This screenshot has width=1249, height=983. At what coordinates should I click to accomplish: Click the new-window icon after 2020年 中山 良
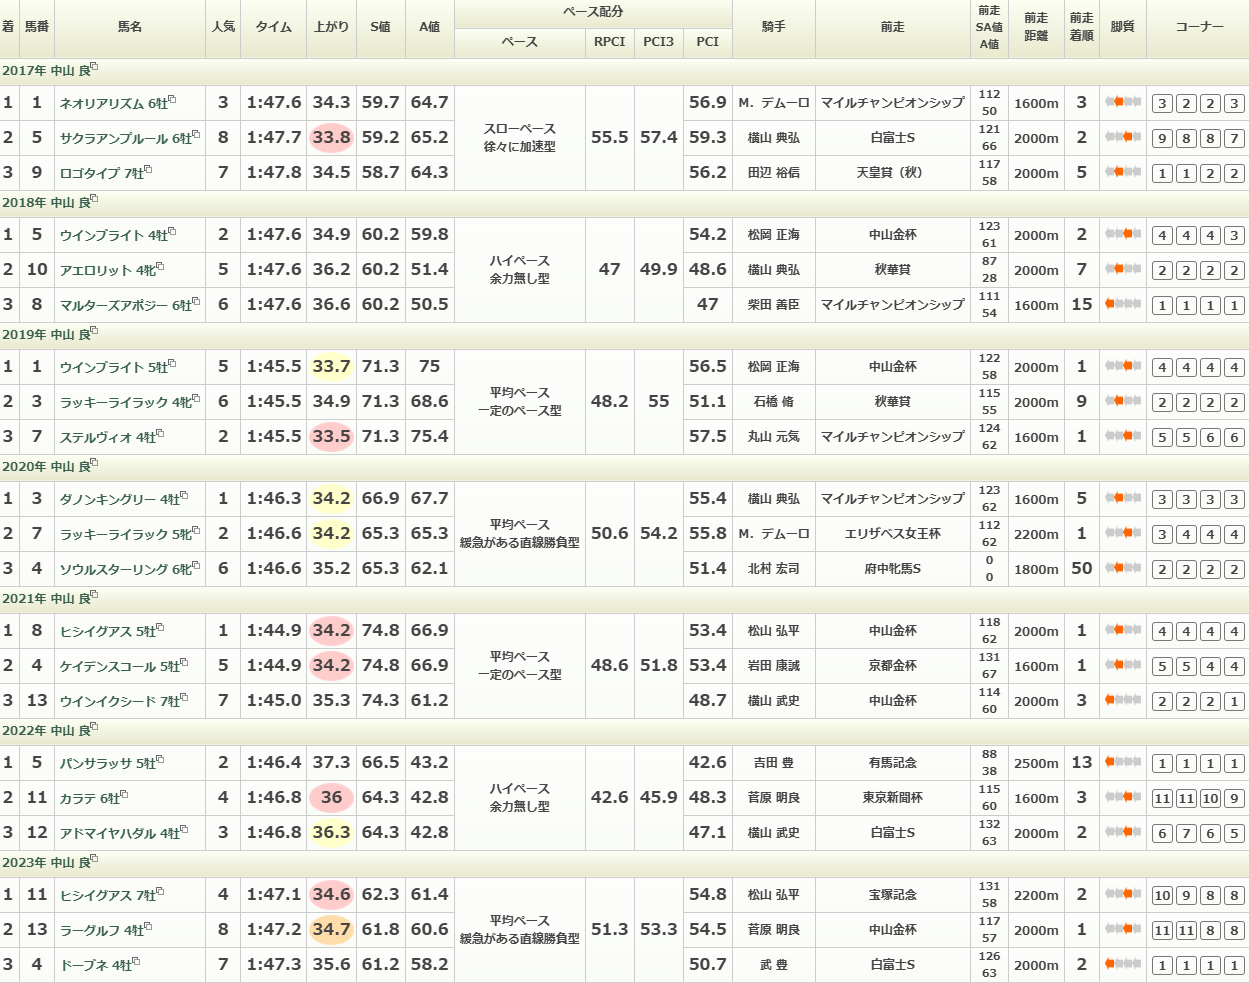[94, 464]
